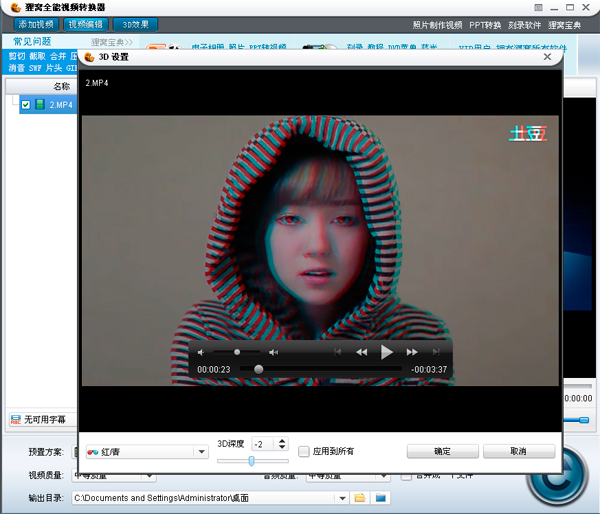600x514 pixels.
Task: Click the subtitle ABC icon
Action: pos(16,419)
